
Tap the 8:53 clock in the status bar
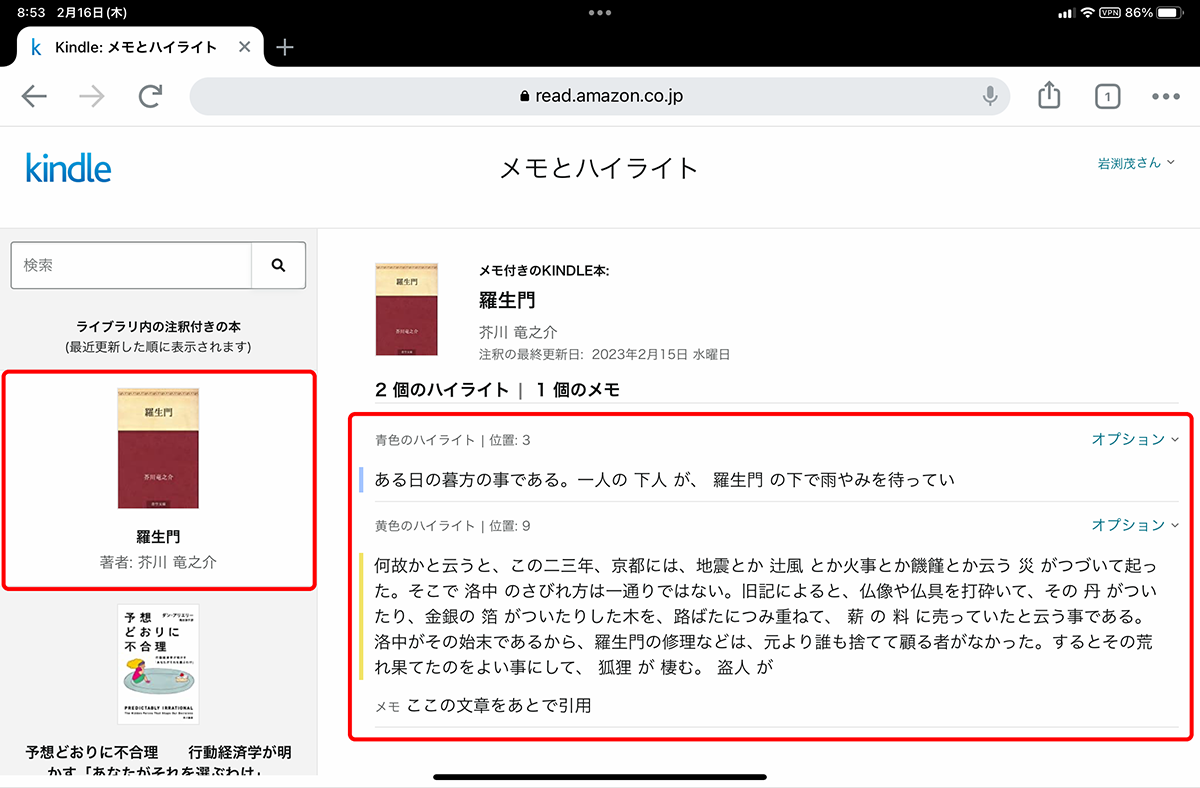click(32, 13)
